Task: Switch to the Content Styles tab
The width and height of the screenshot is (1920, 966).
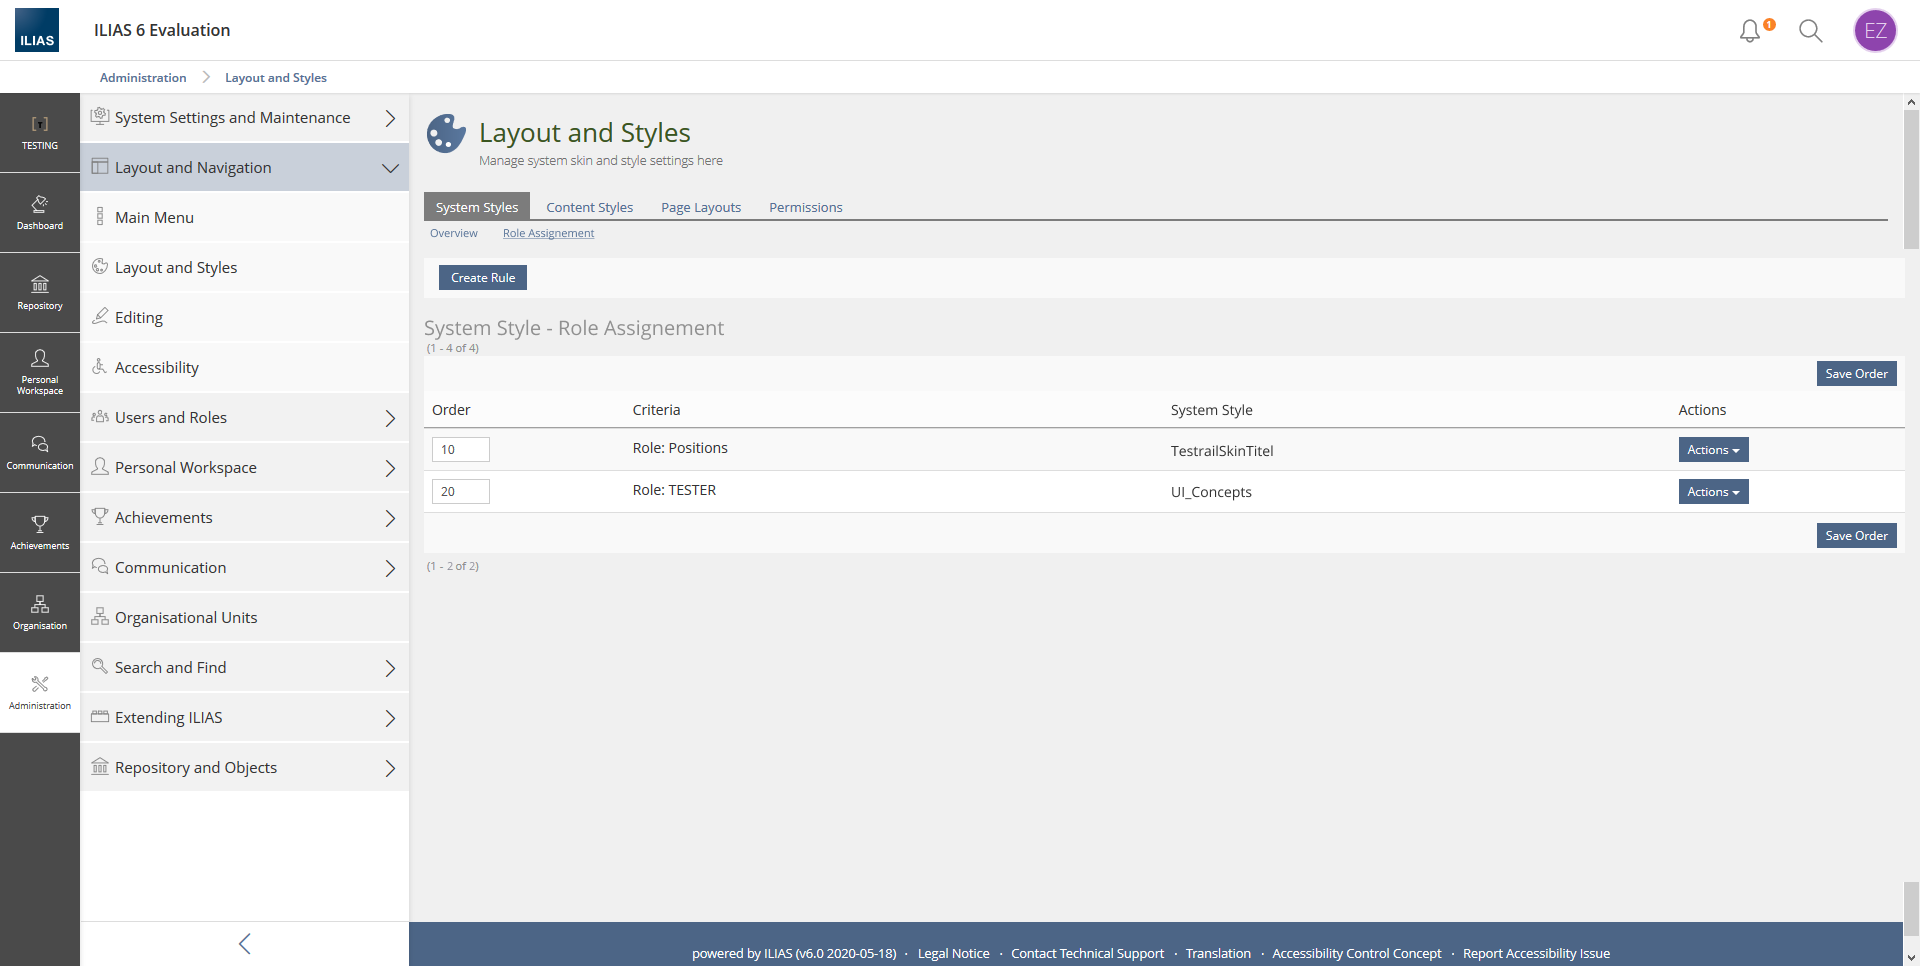Action: pos(589,207)
